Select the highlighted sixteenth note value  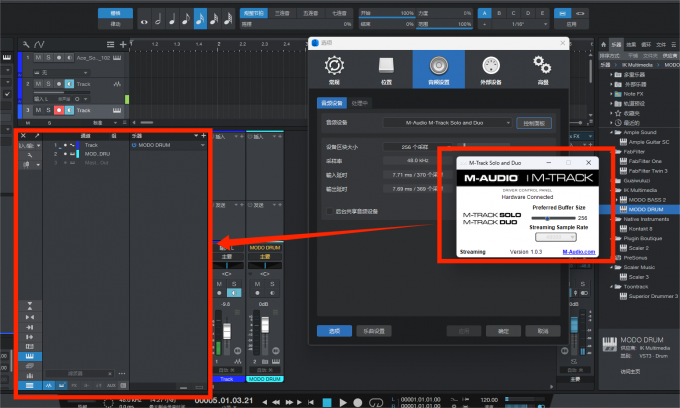[200, 19]
